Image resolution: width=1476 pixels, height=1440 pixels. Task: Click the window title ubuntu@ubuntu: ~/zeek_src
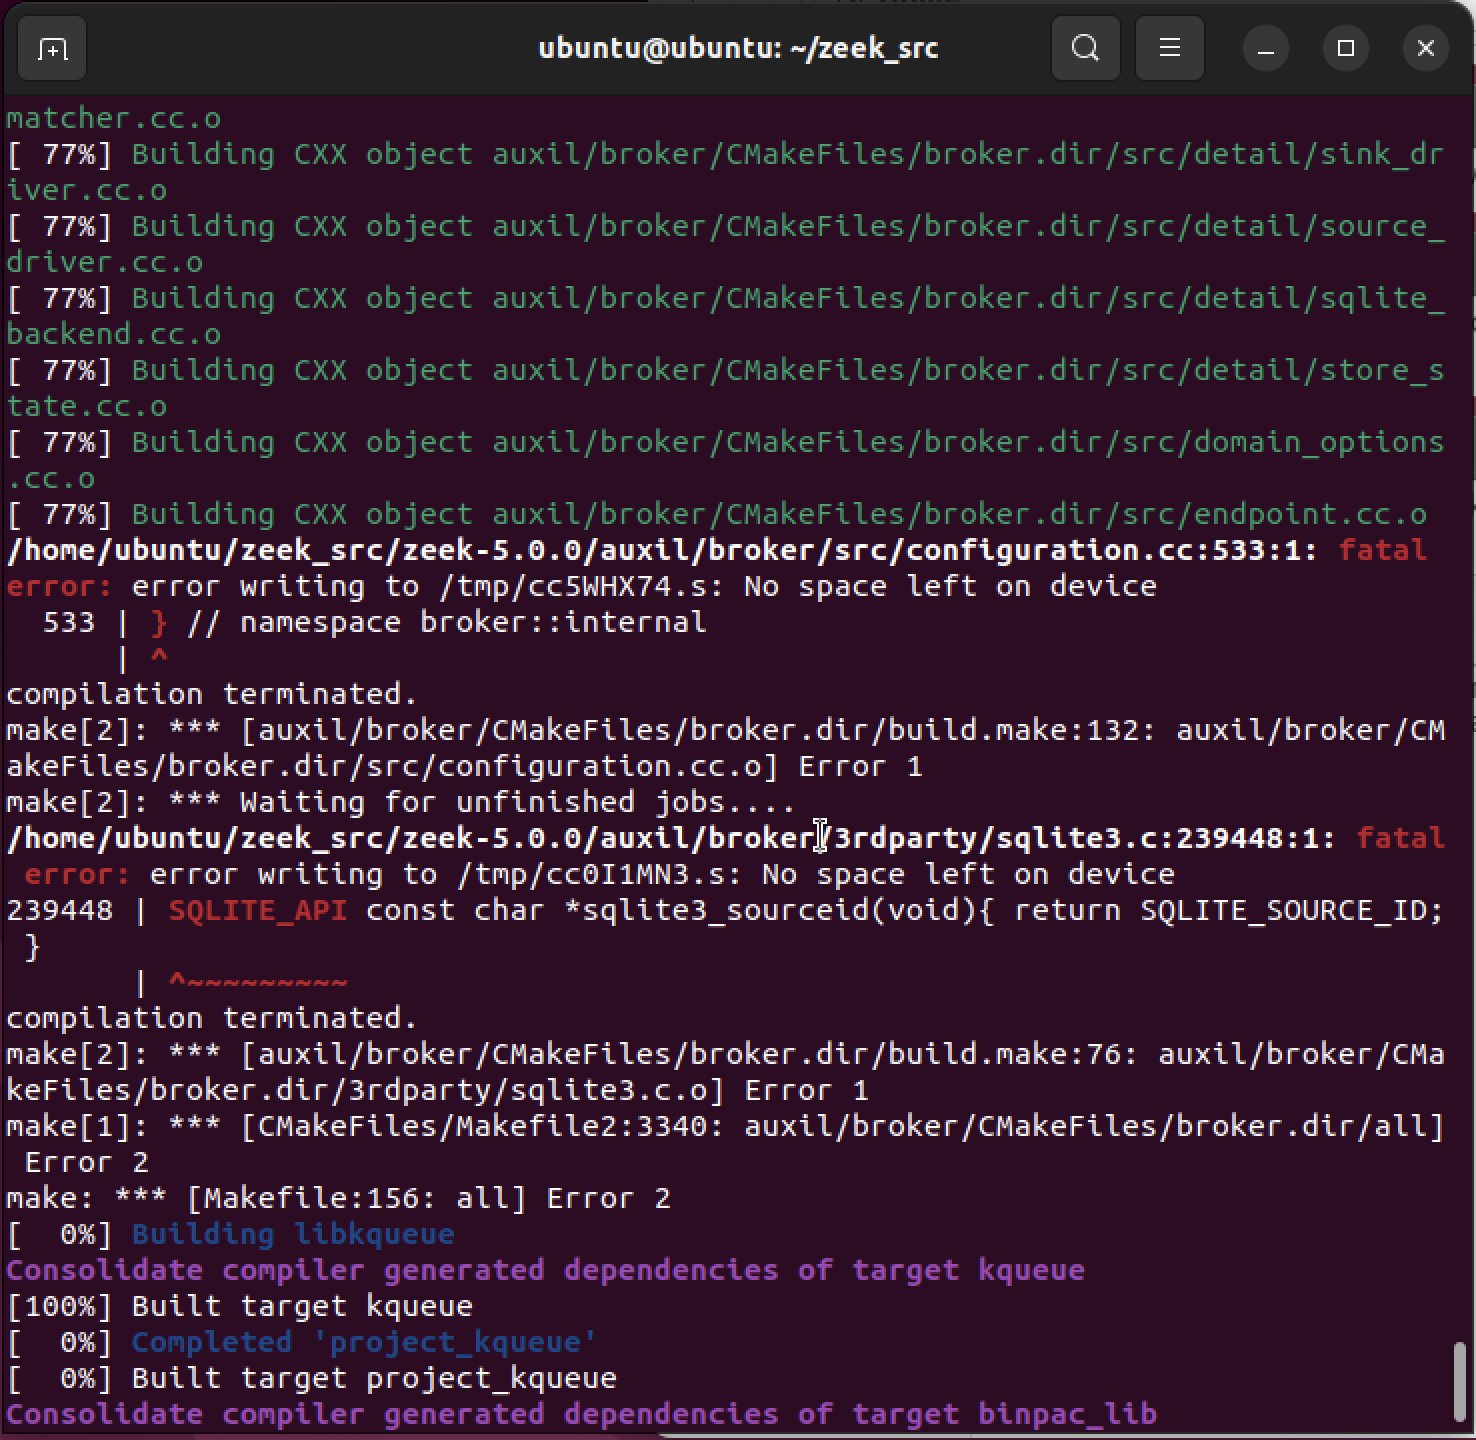(x=738, y=48)
